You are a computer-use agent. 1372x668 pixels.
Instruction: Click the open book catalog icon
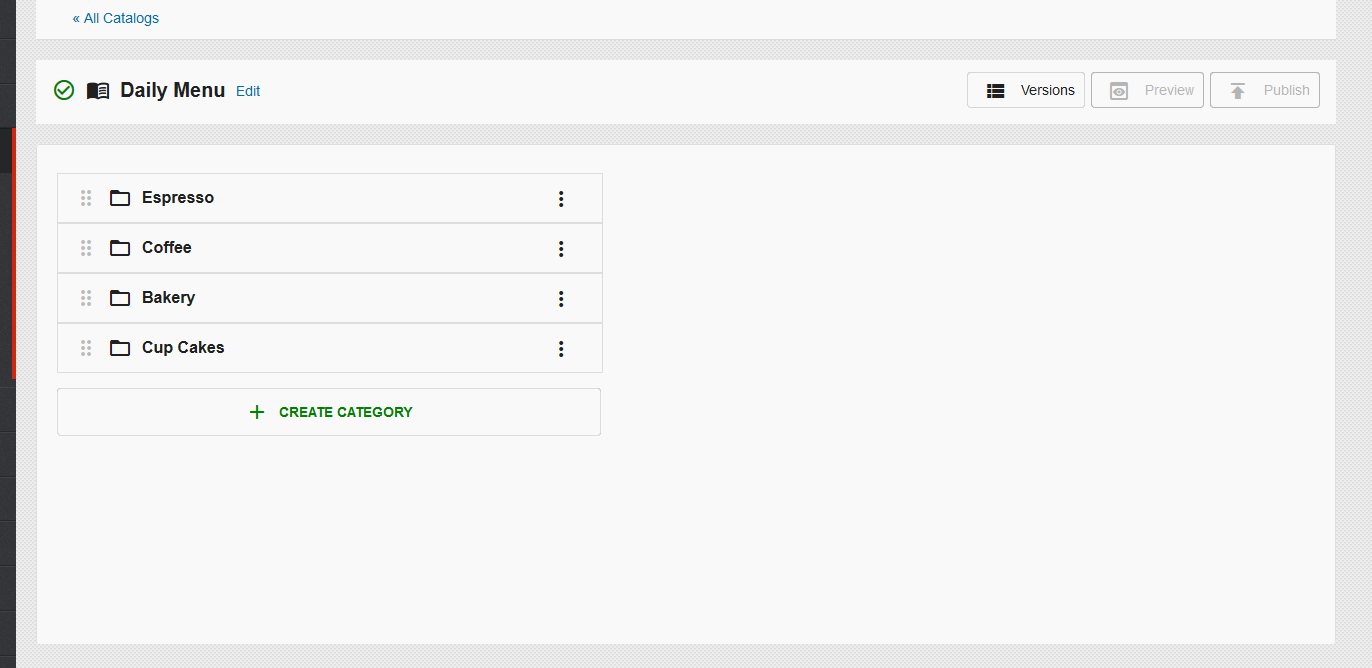(98, 91)
